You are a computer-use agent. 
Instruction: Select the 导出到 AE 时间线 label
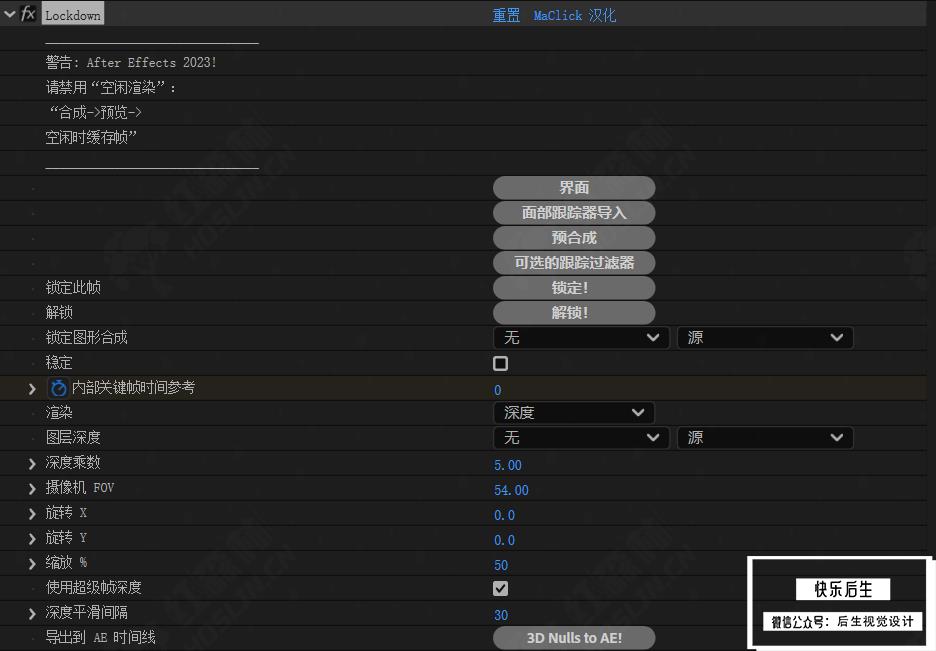100,638
